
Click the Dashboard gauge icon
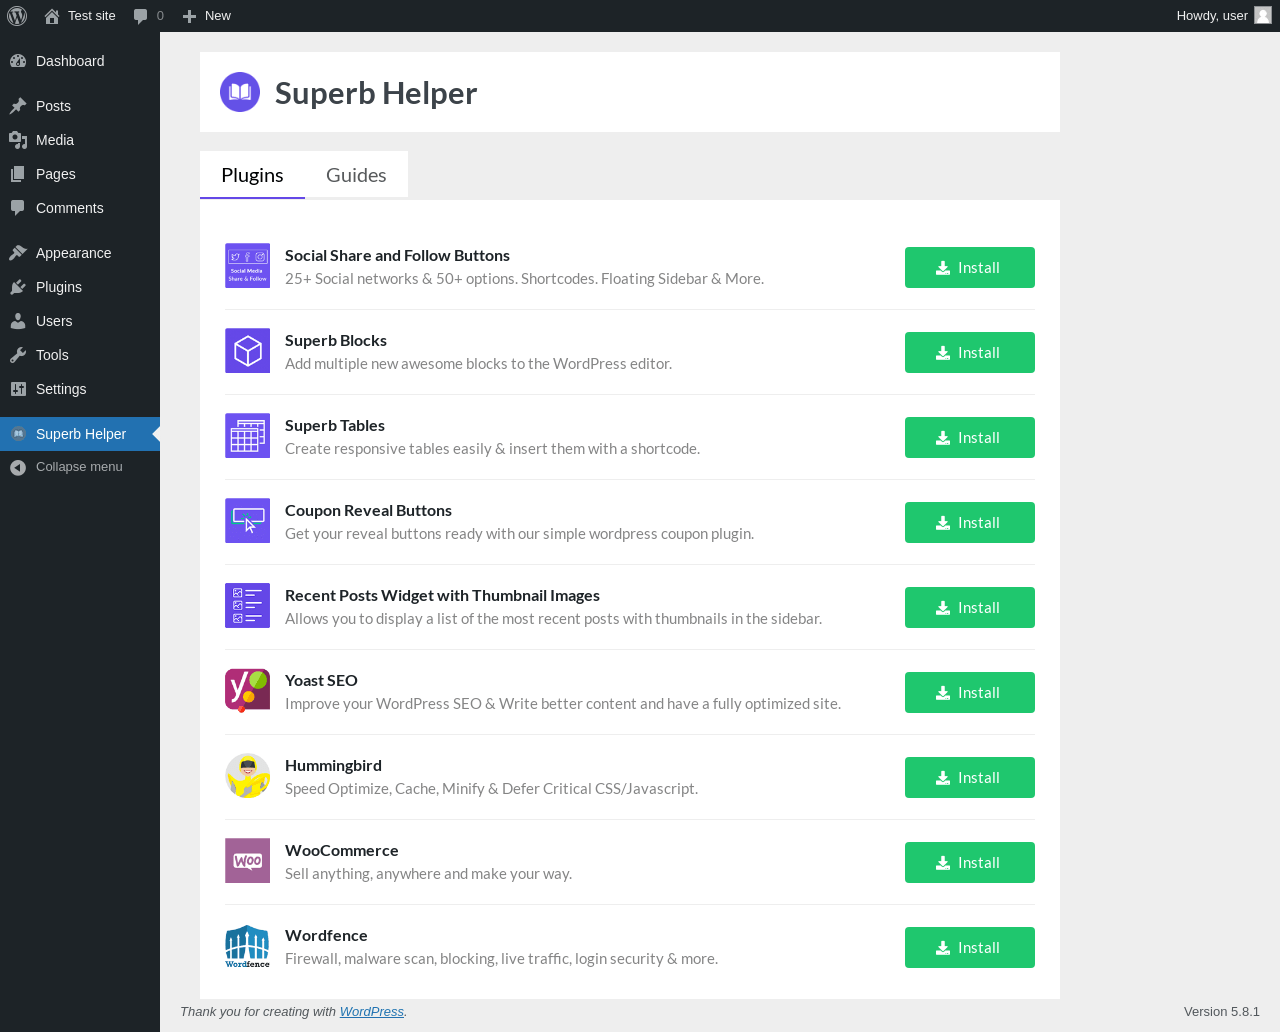[18, 61]
